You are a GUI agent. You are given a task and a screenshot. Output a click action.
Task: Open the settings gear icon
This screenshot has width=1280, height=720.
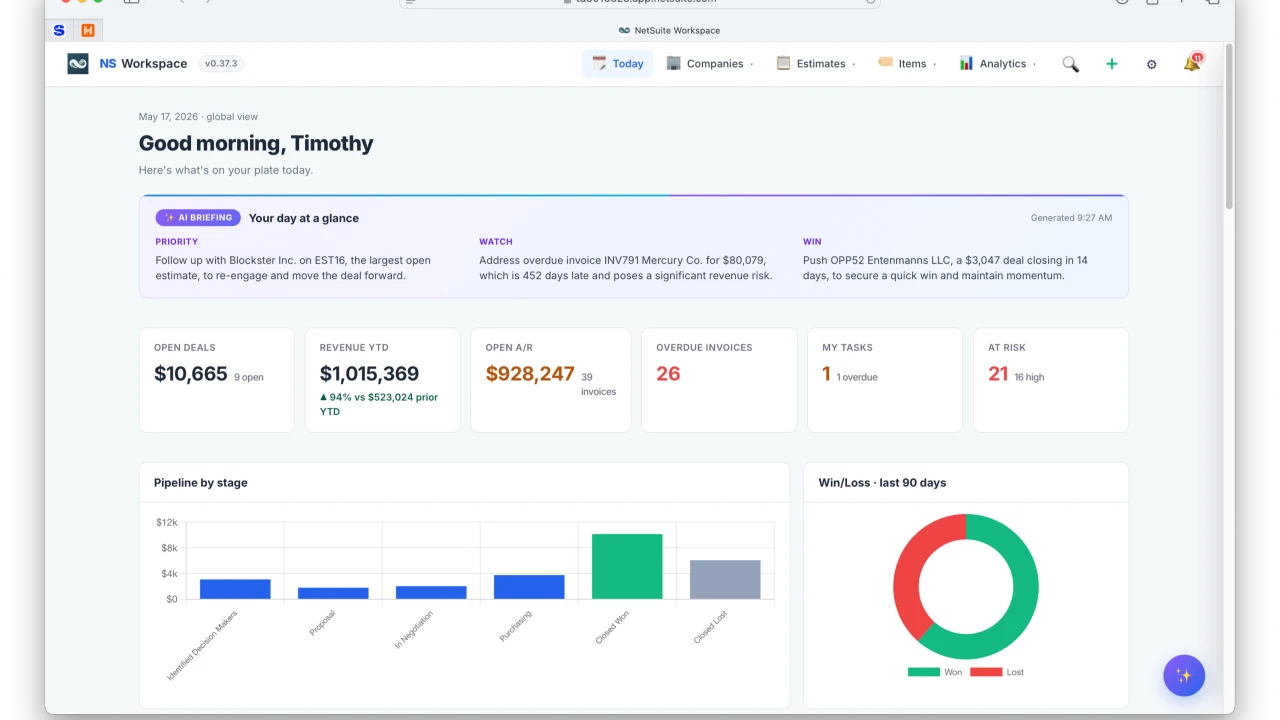[1151, 64]
